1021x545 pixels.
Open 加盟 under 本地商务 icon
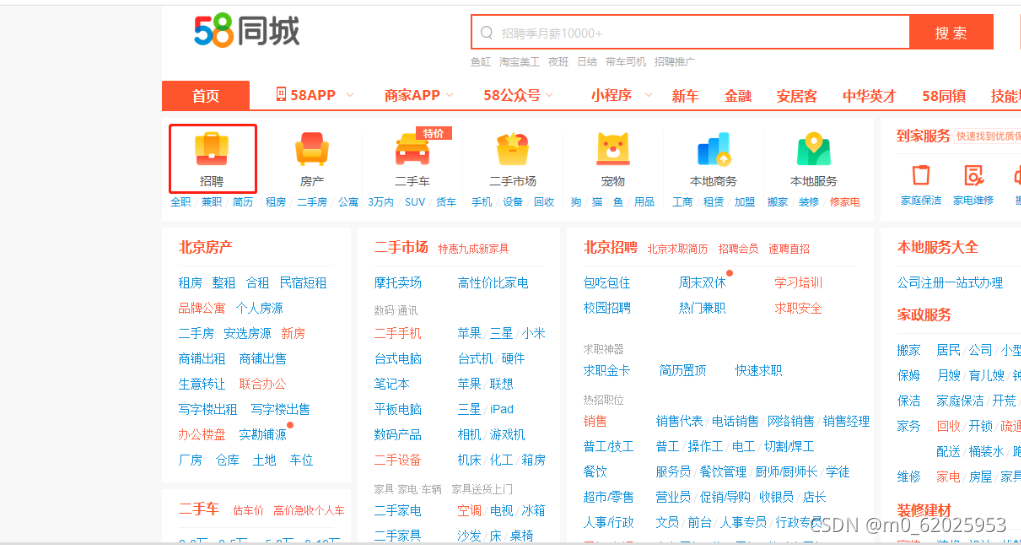[x=745, y=202]
